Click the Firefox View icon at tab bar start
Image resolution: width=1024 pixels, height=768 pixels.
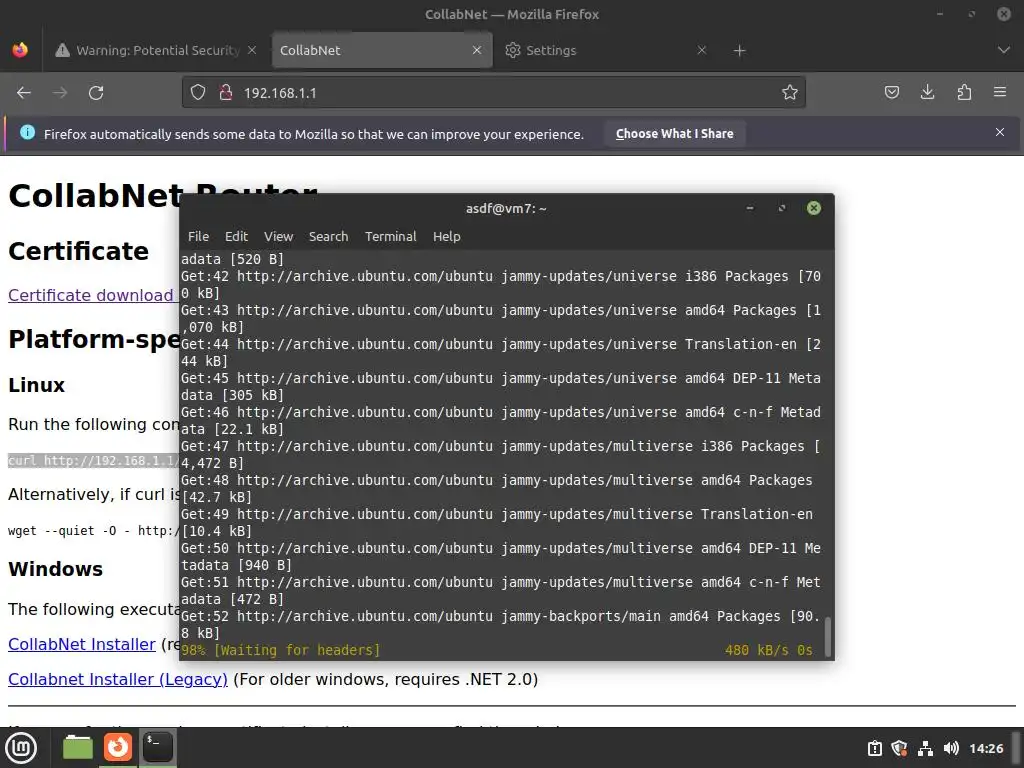coord(20,50)
